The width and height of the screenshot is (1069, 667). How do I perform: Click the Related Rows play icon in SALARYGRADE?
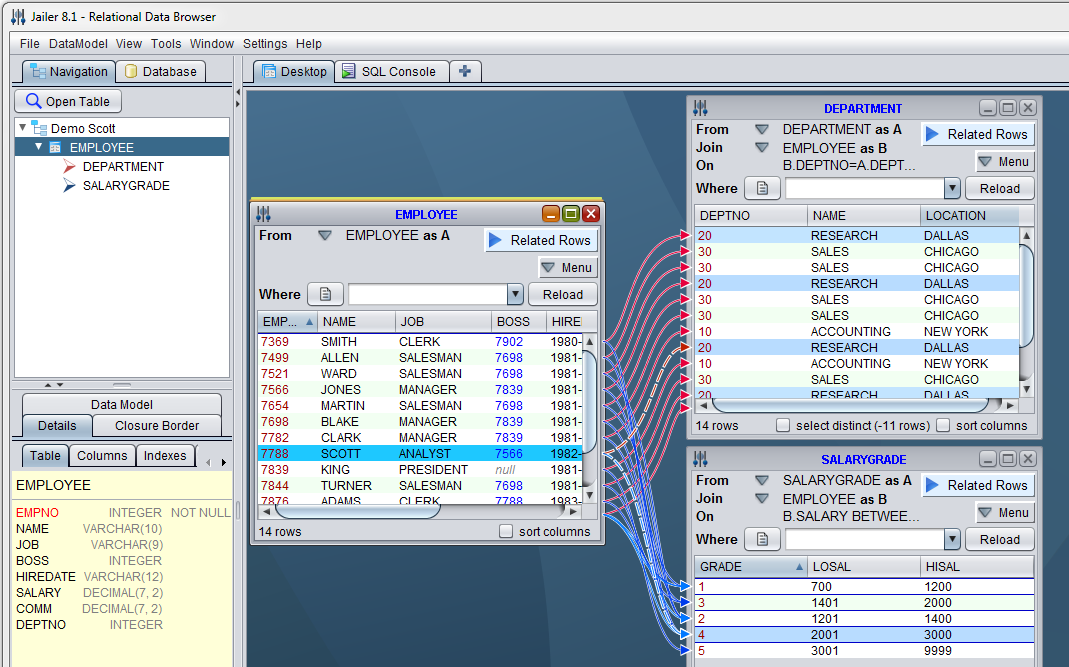932,485
